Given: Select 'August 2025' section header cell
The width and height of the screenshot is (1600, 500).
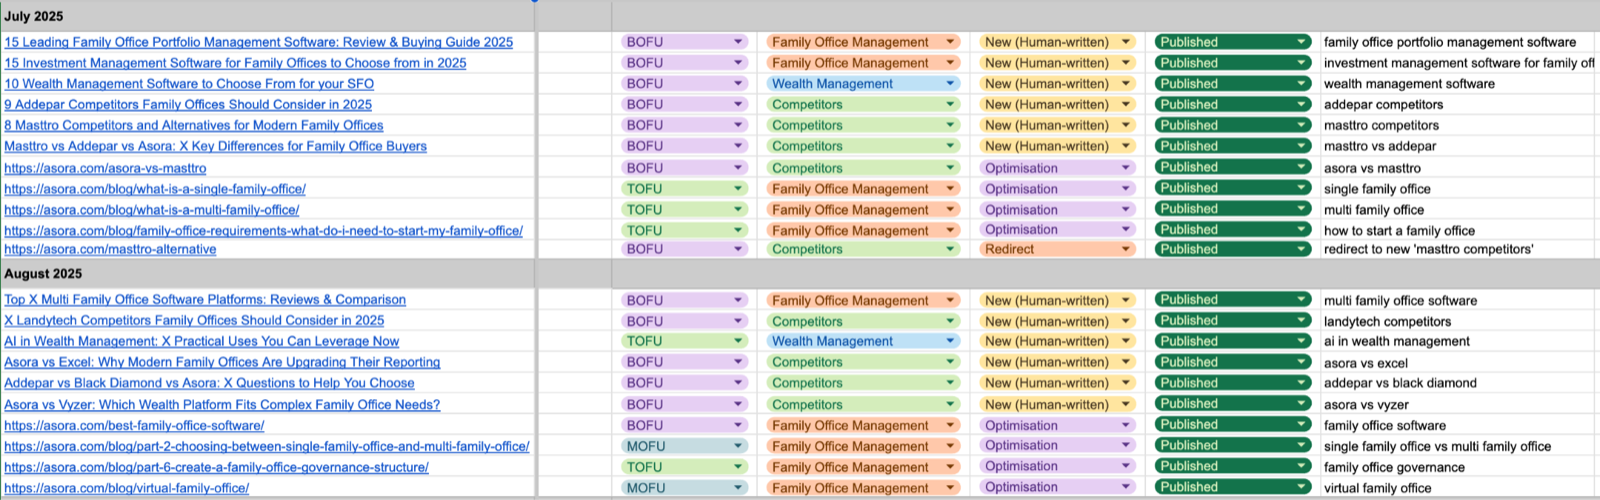Looking at the screenshot, I should coord(267,274).
